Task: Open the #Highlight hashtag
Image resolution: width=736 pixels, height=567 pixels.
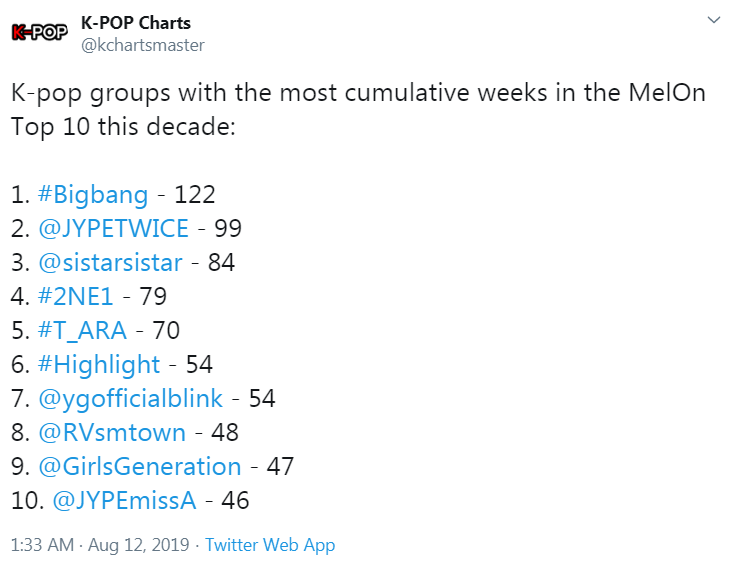Action: pos(98,365)
